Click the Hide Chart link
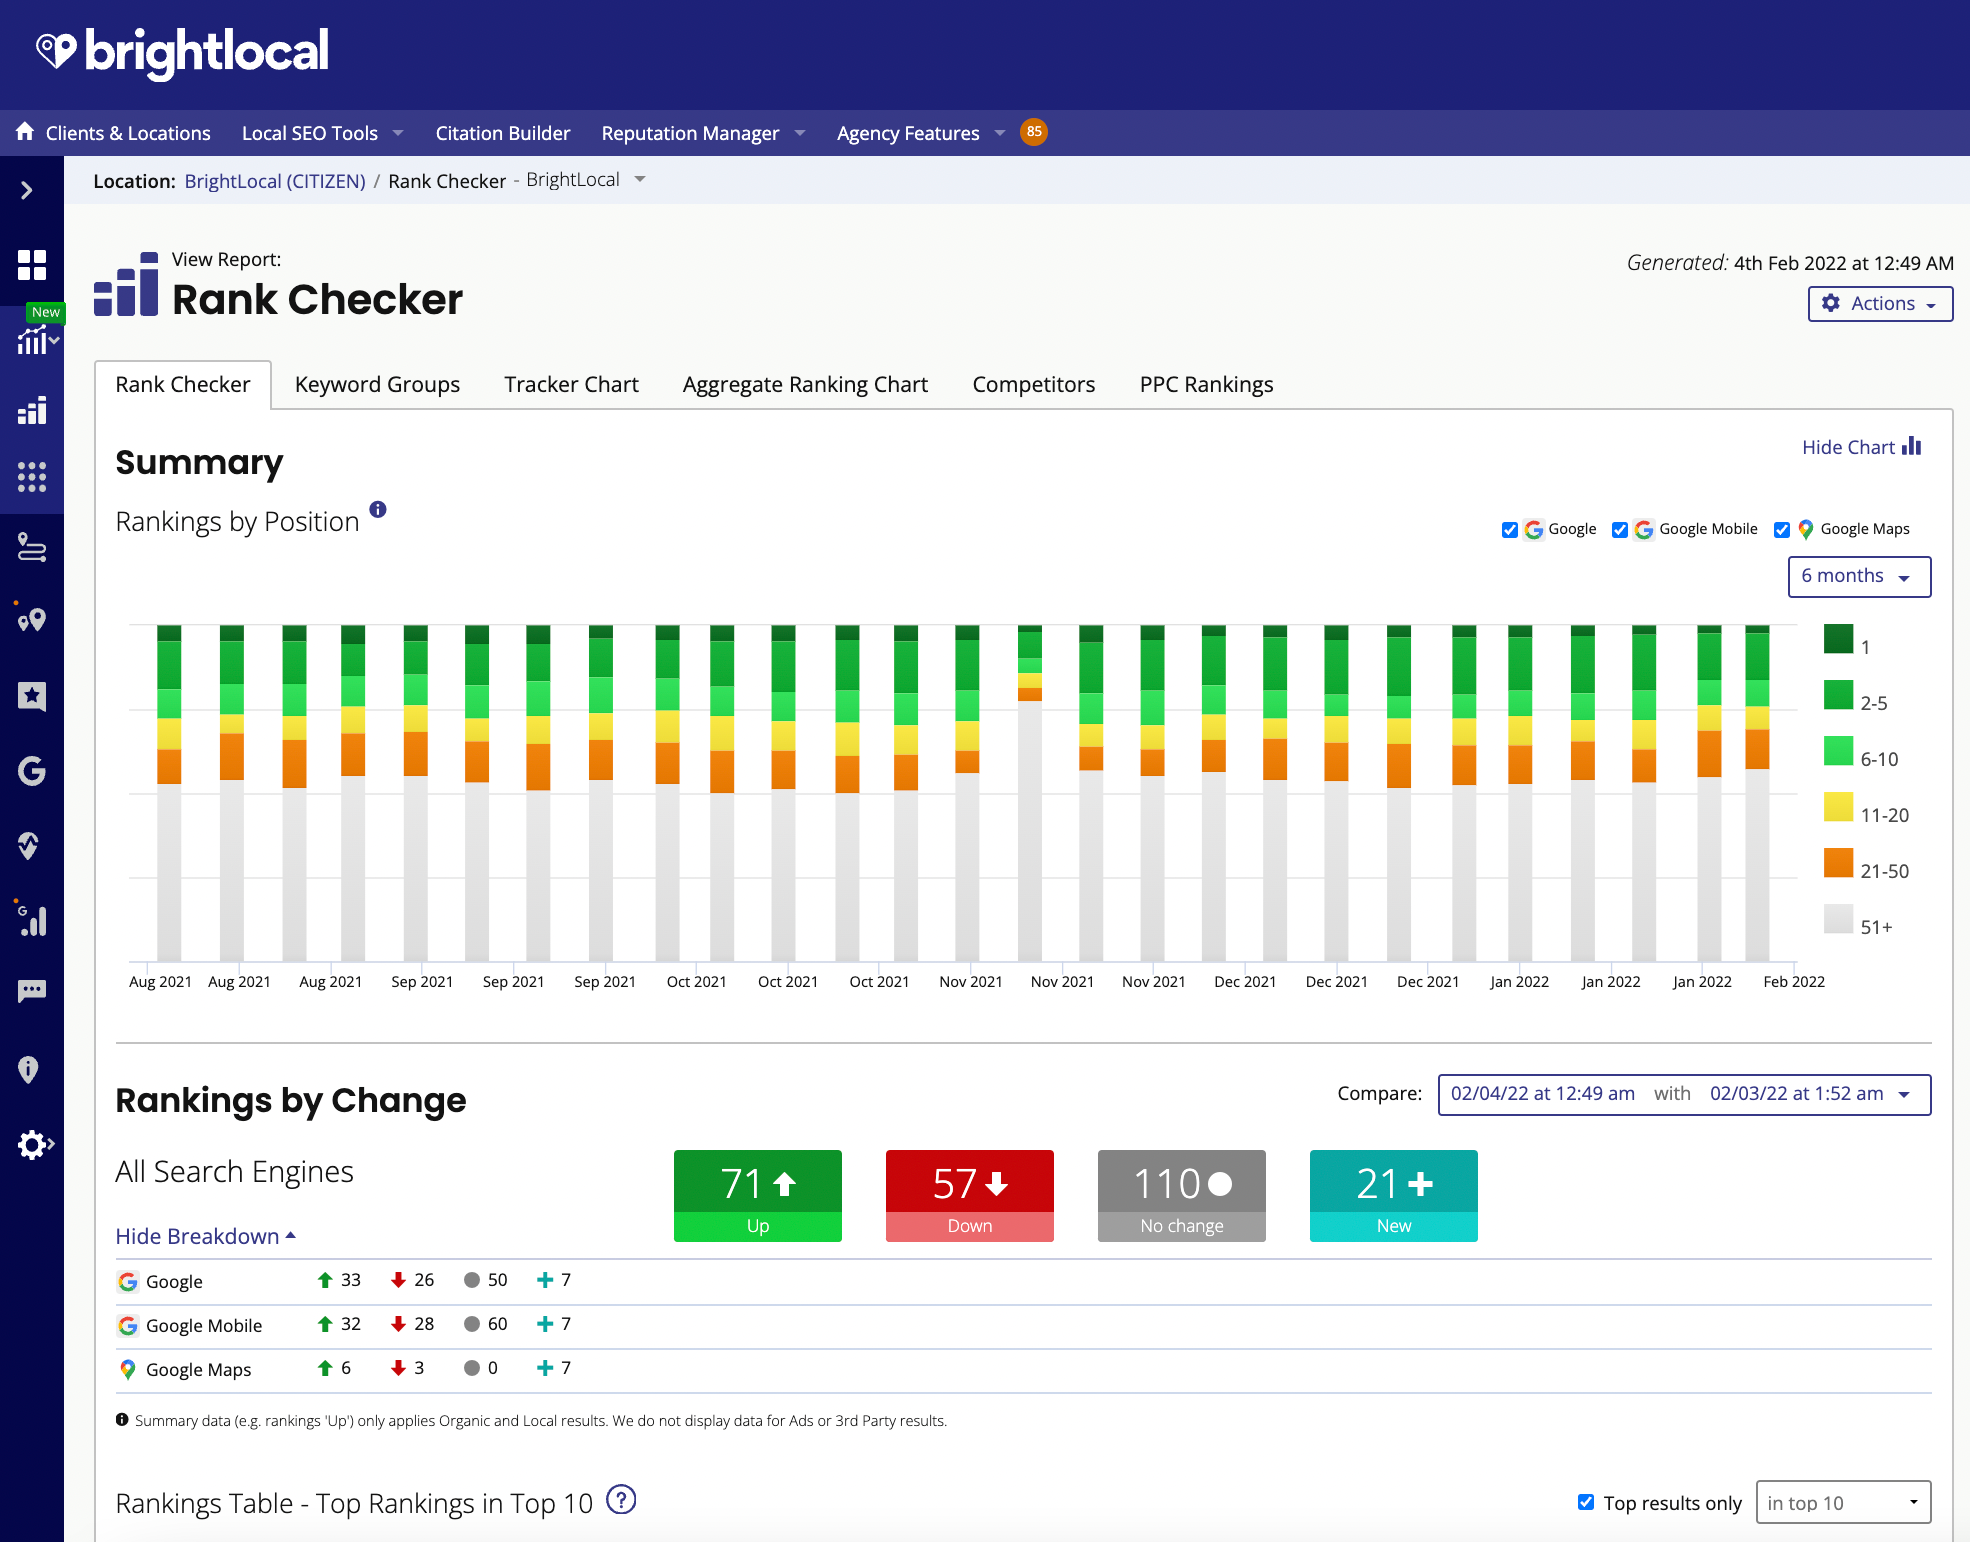This screenshot has height=1542, width=1970. click(x=1861, y=447)
